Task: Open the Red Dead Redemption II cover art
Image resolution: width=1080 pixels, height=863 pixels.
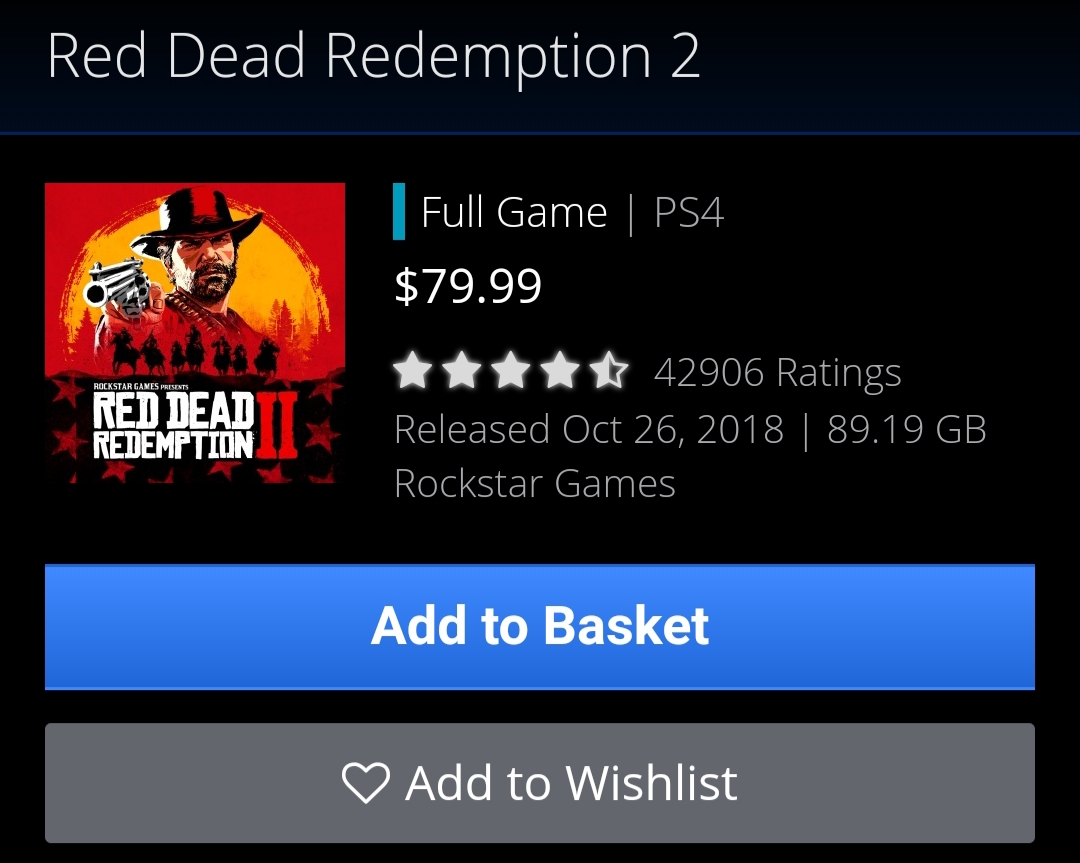Action: click(x=195, y=333)
